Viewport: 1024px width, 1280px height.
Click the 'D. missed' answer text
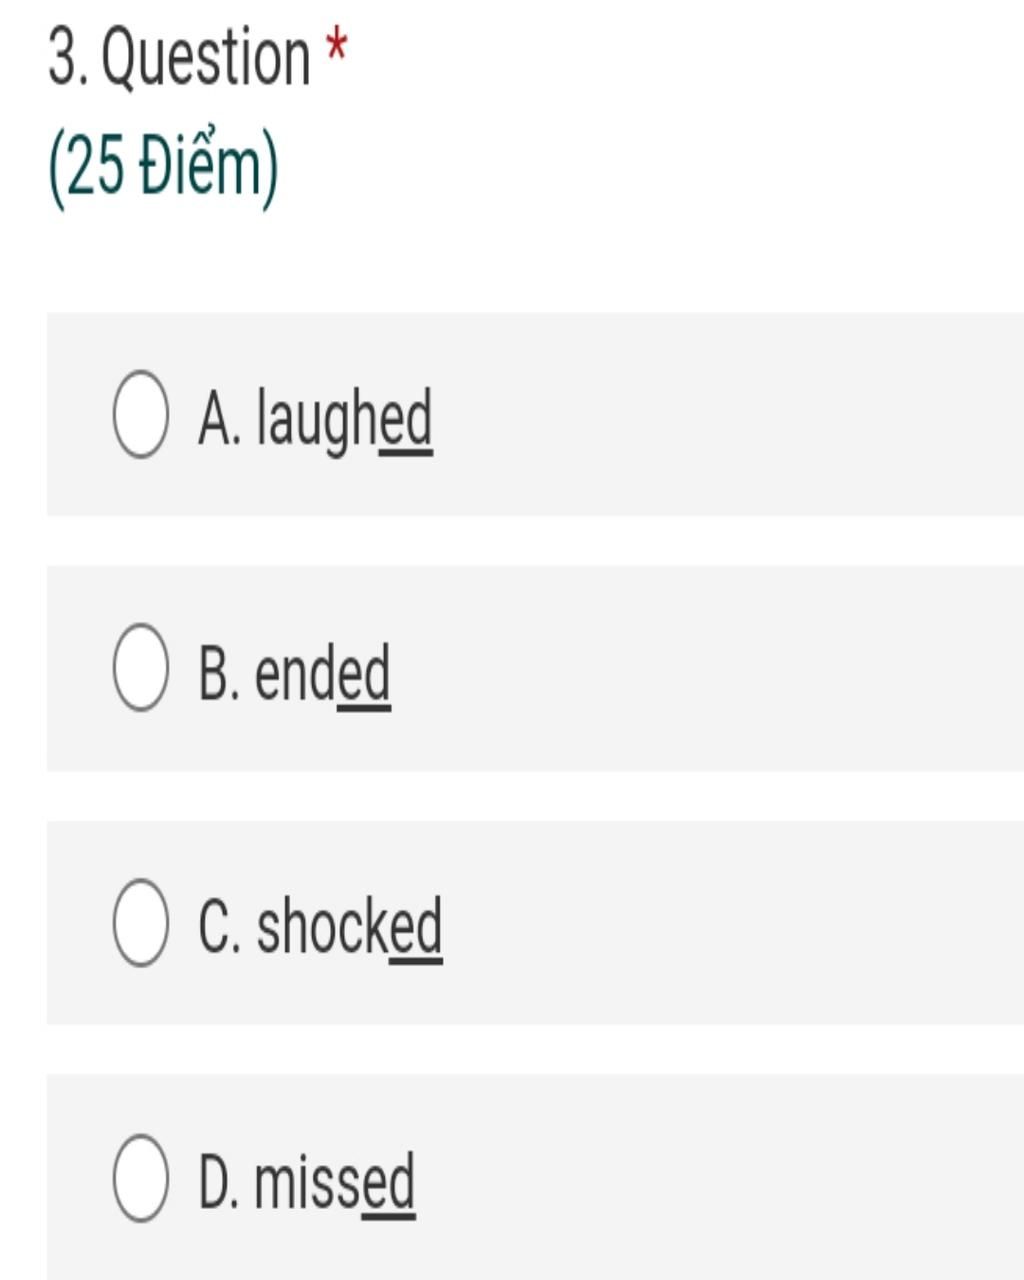coord(305,1182)
